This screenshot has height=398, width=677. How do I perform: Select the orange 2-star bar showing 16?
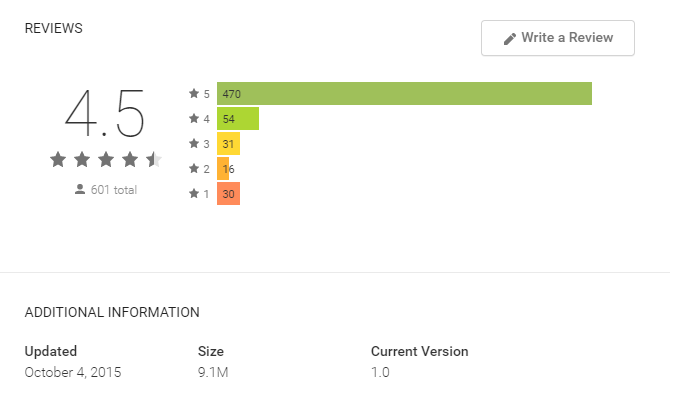[x=225, y=170]
